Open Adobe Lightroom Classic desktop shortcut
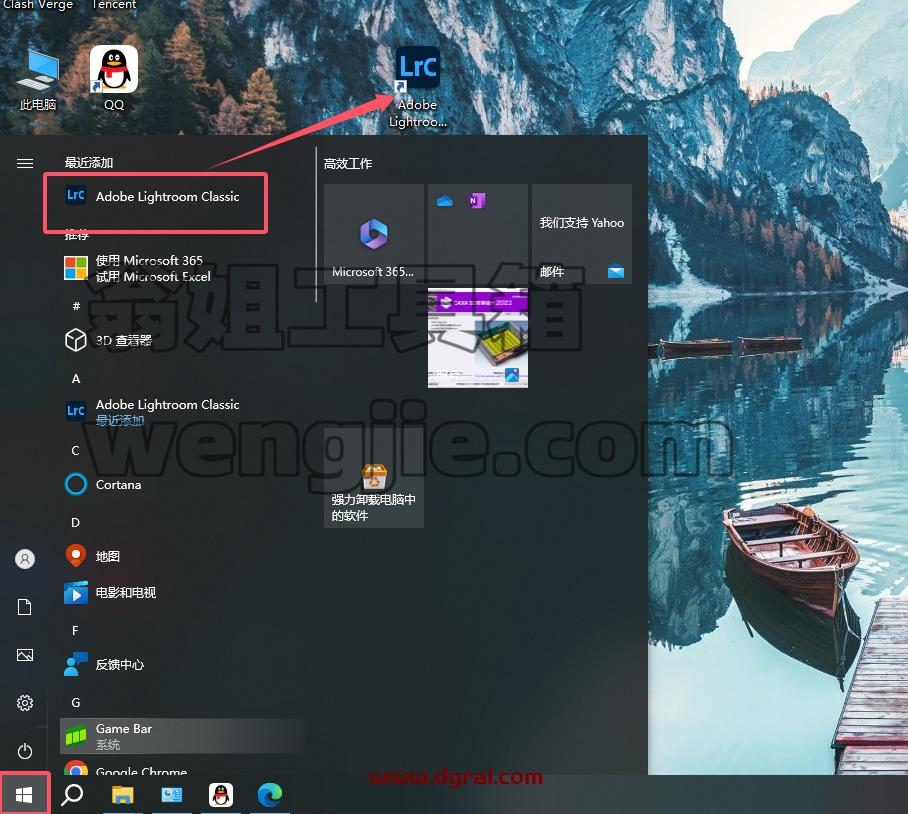908x814 pixels. point(418,87)
